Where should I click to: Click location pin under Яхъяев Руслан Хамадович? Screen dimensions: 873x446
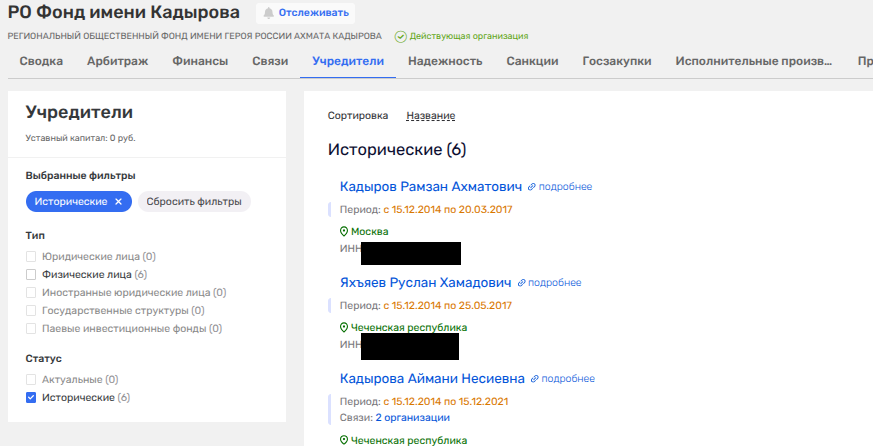click(x=344, y=327)
